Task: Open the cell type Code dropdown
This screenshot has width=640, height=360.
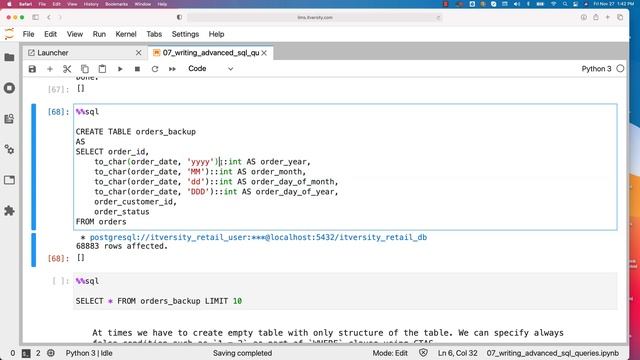Action: click(210, 69)
